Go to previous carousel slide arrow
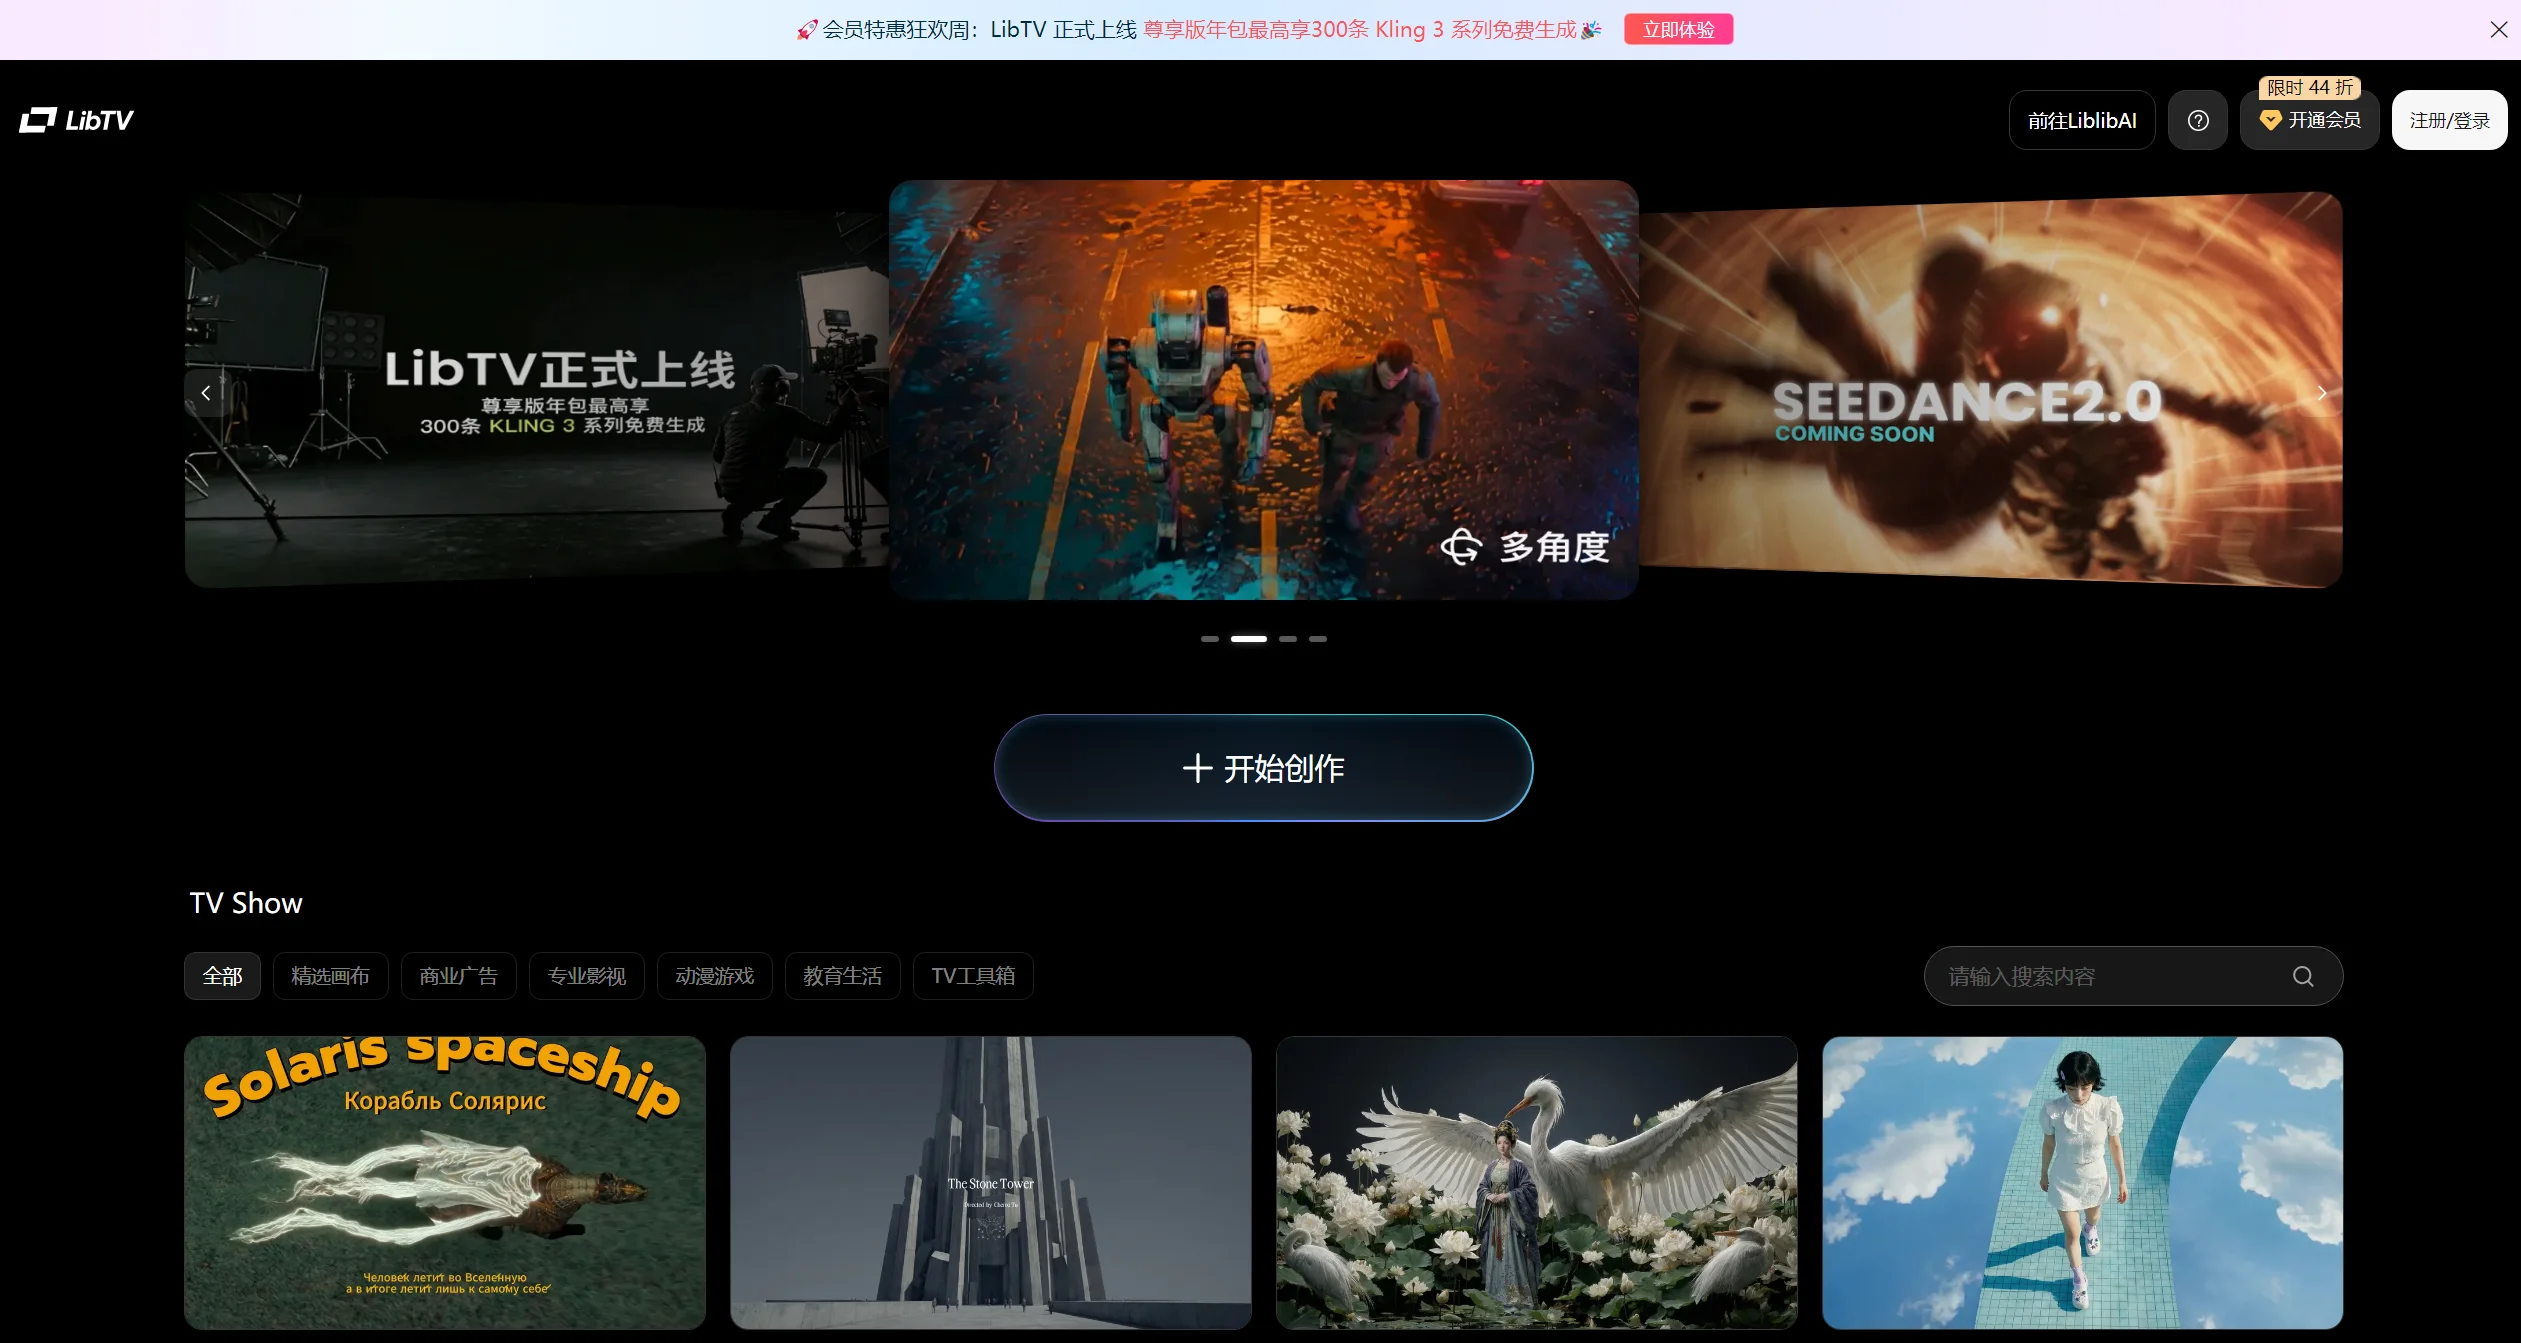 (206, 393)
